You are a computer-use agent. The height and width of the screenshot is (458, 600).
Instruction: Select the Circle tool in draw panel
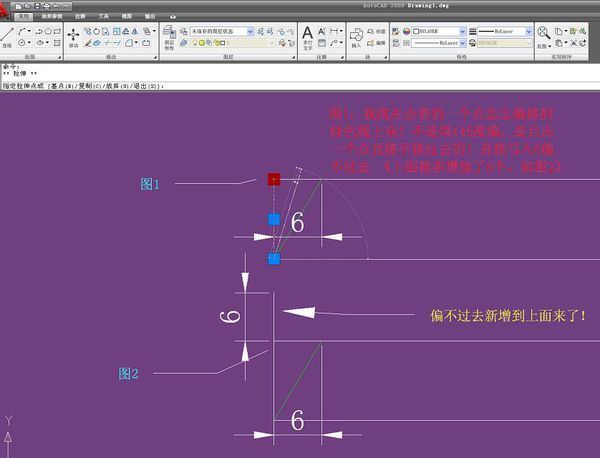(x=22, y=43)
